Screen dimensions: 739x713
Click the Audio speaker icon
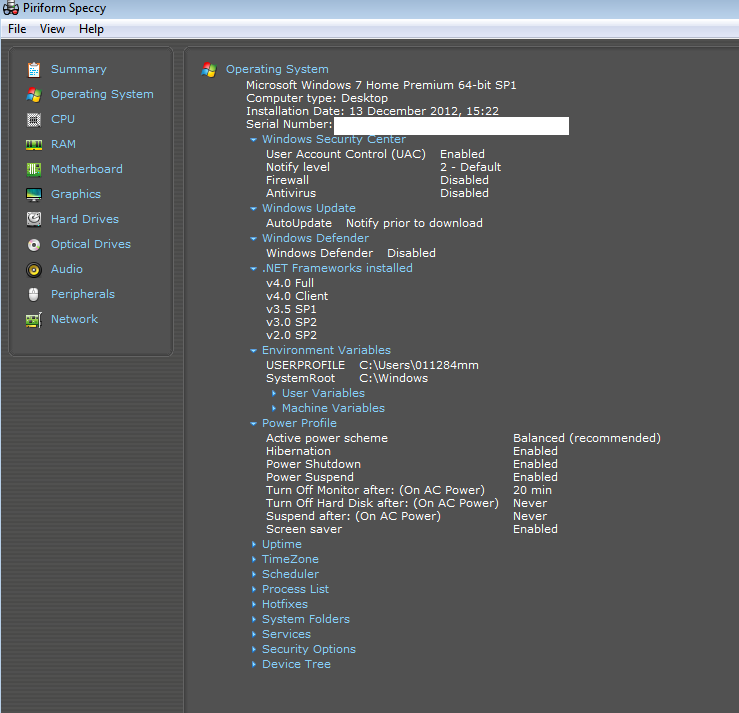[34, 270]
